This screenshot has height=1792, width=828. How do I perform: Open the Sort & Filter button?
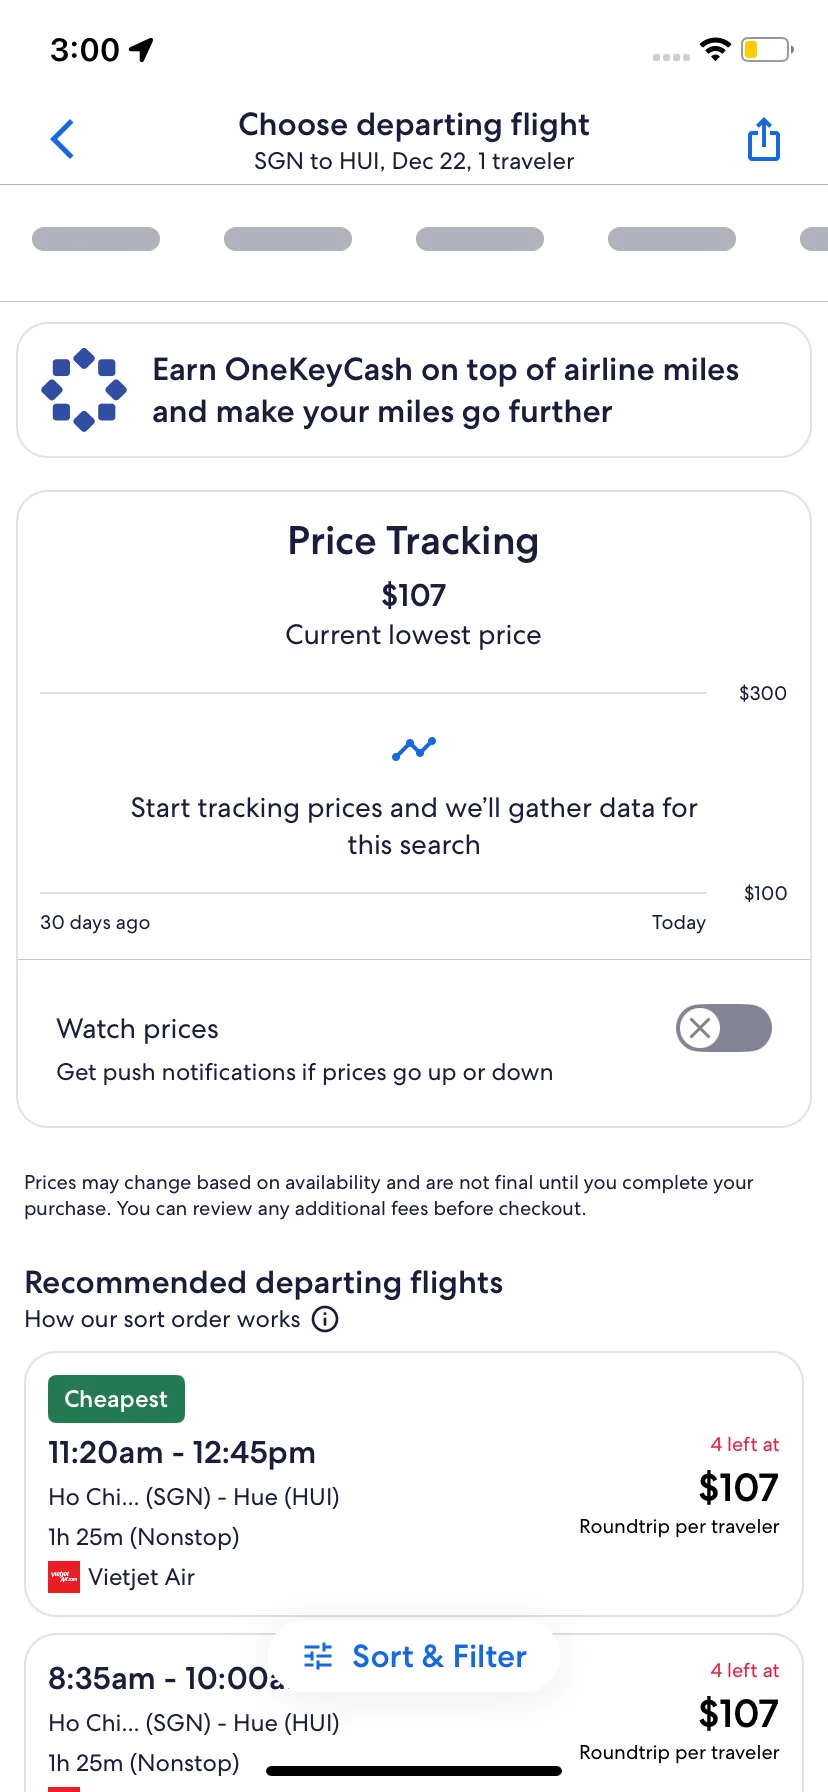click(x=414, y=1656)
